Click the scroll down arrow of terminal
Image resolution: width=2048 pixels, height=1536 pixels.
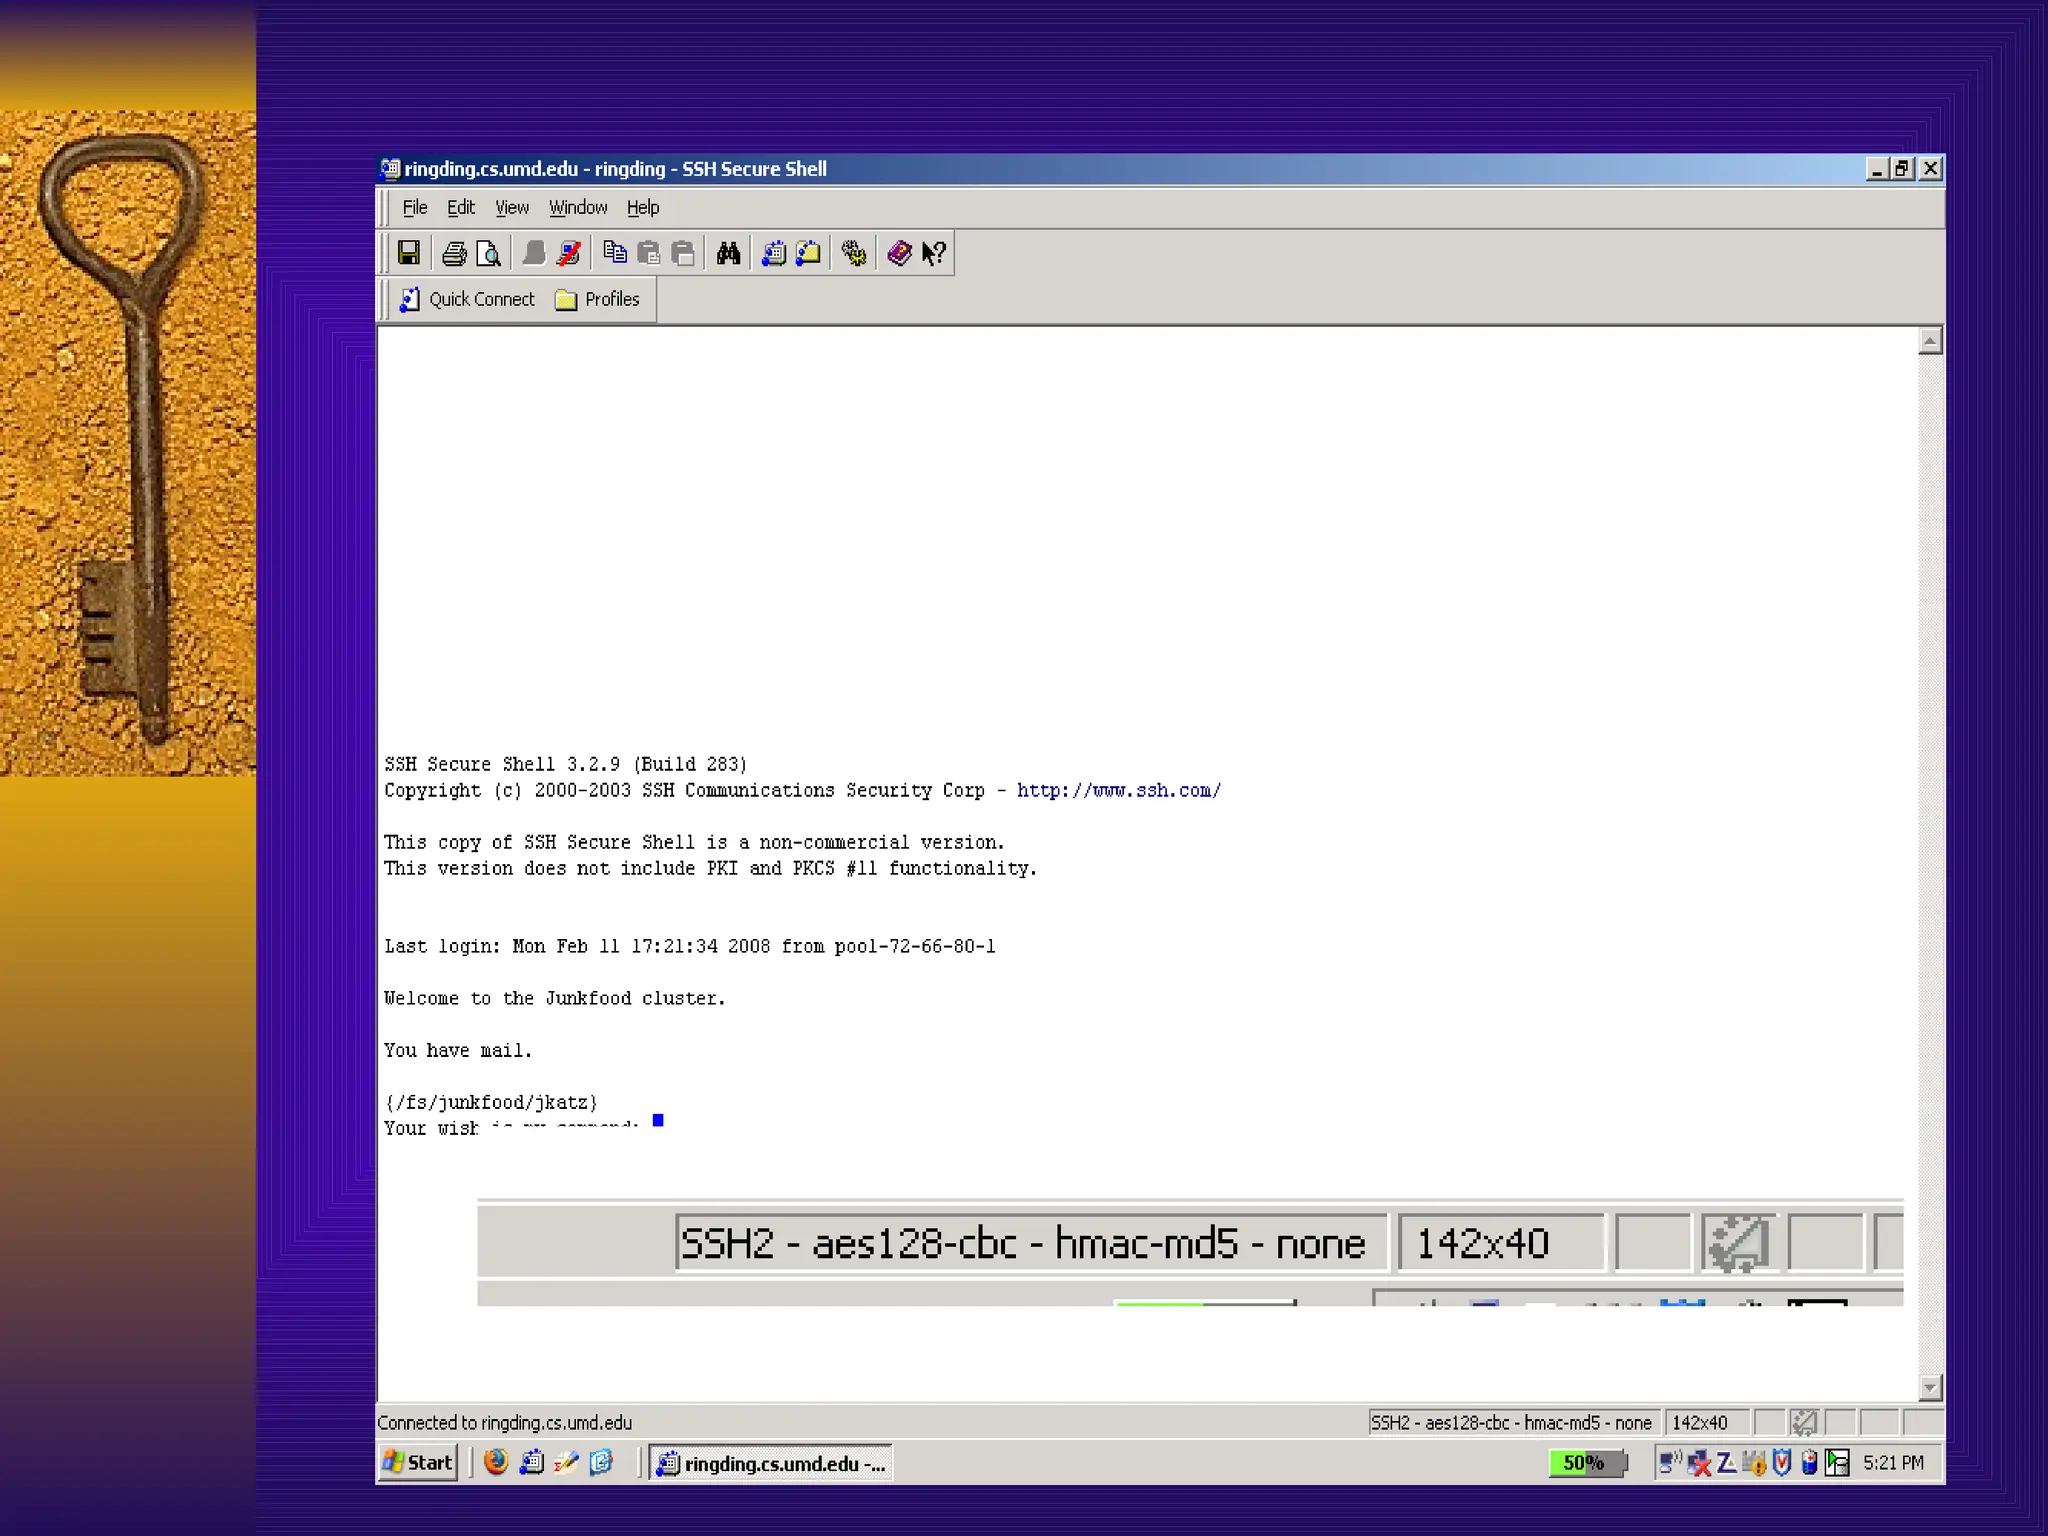(x=1930, y=1387)
